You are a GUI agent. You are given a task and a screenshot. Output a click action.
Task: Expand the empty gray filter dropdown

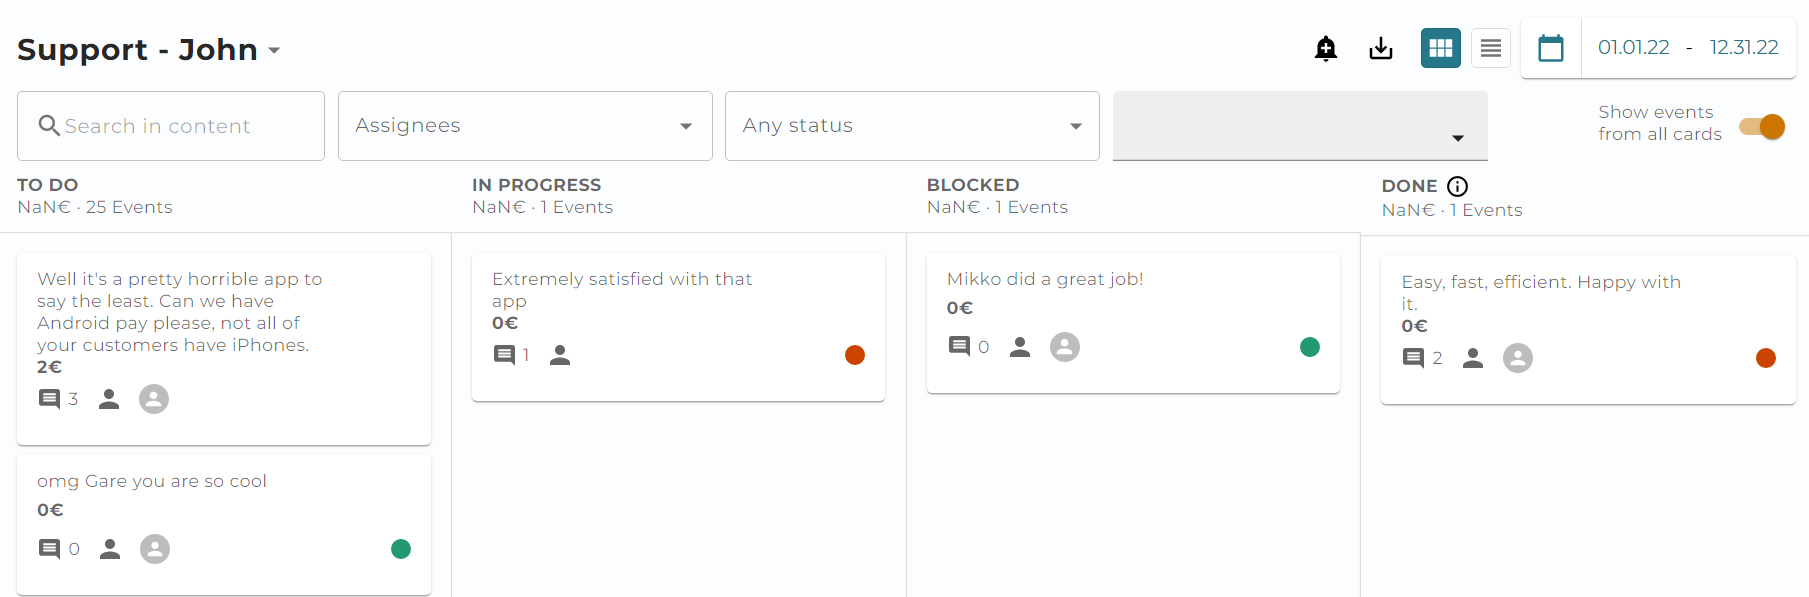click(x=1300, y=126)
